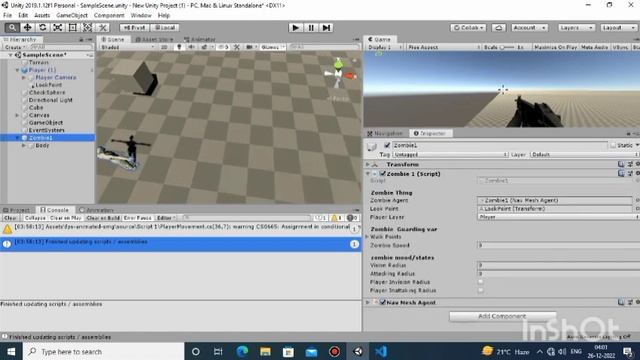Start Play mode
Viewport: 640px width, 360px height.
point(296,27)
